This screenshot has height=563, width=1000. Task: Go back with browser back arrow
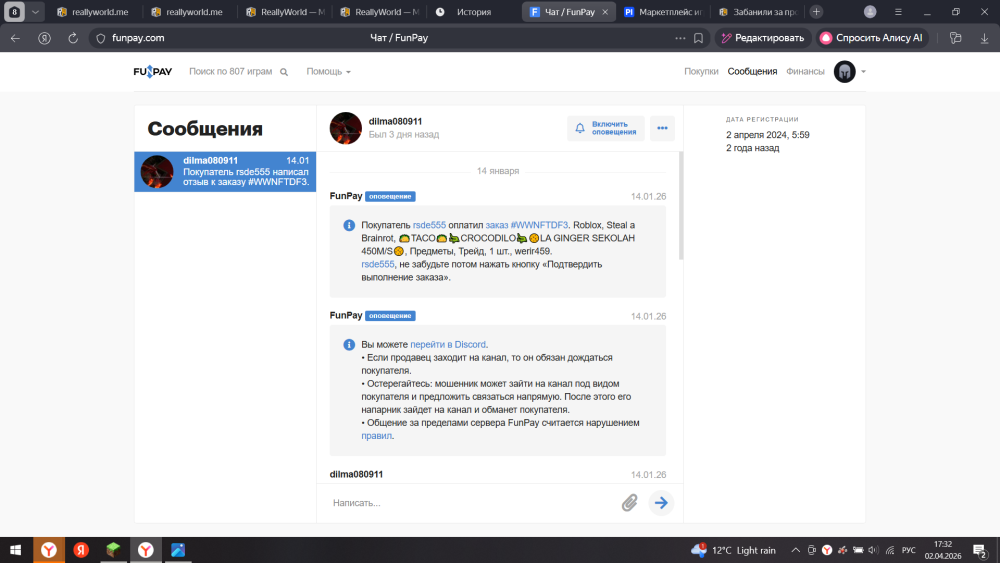point(15,38)
